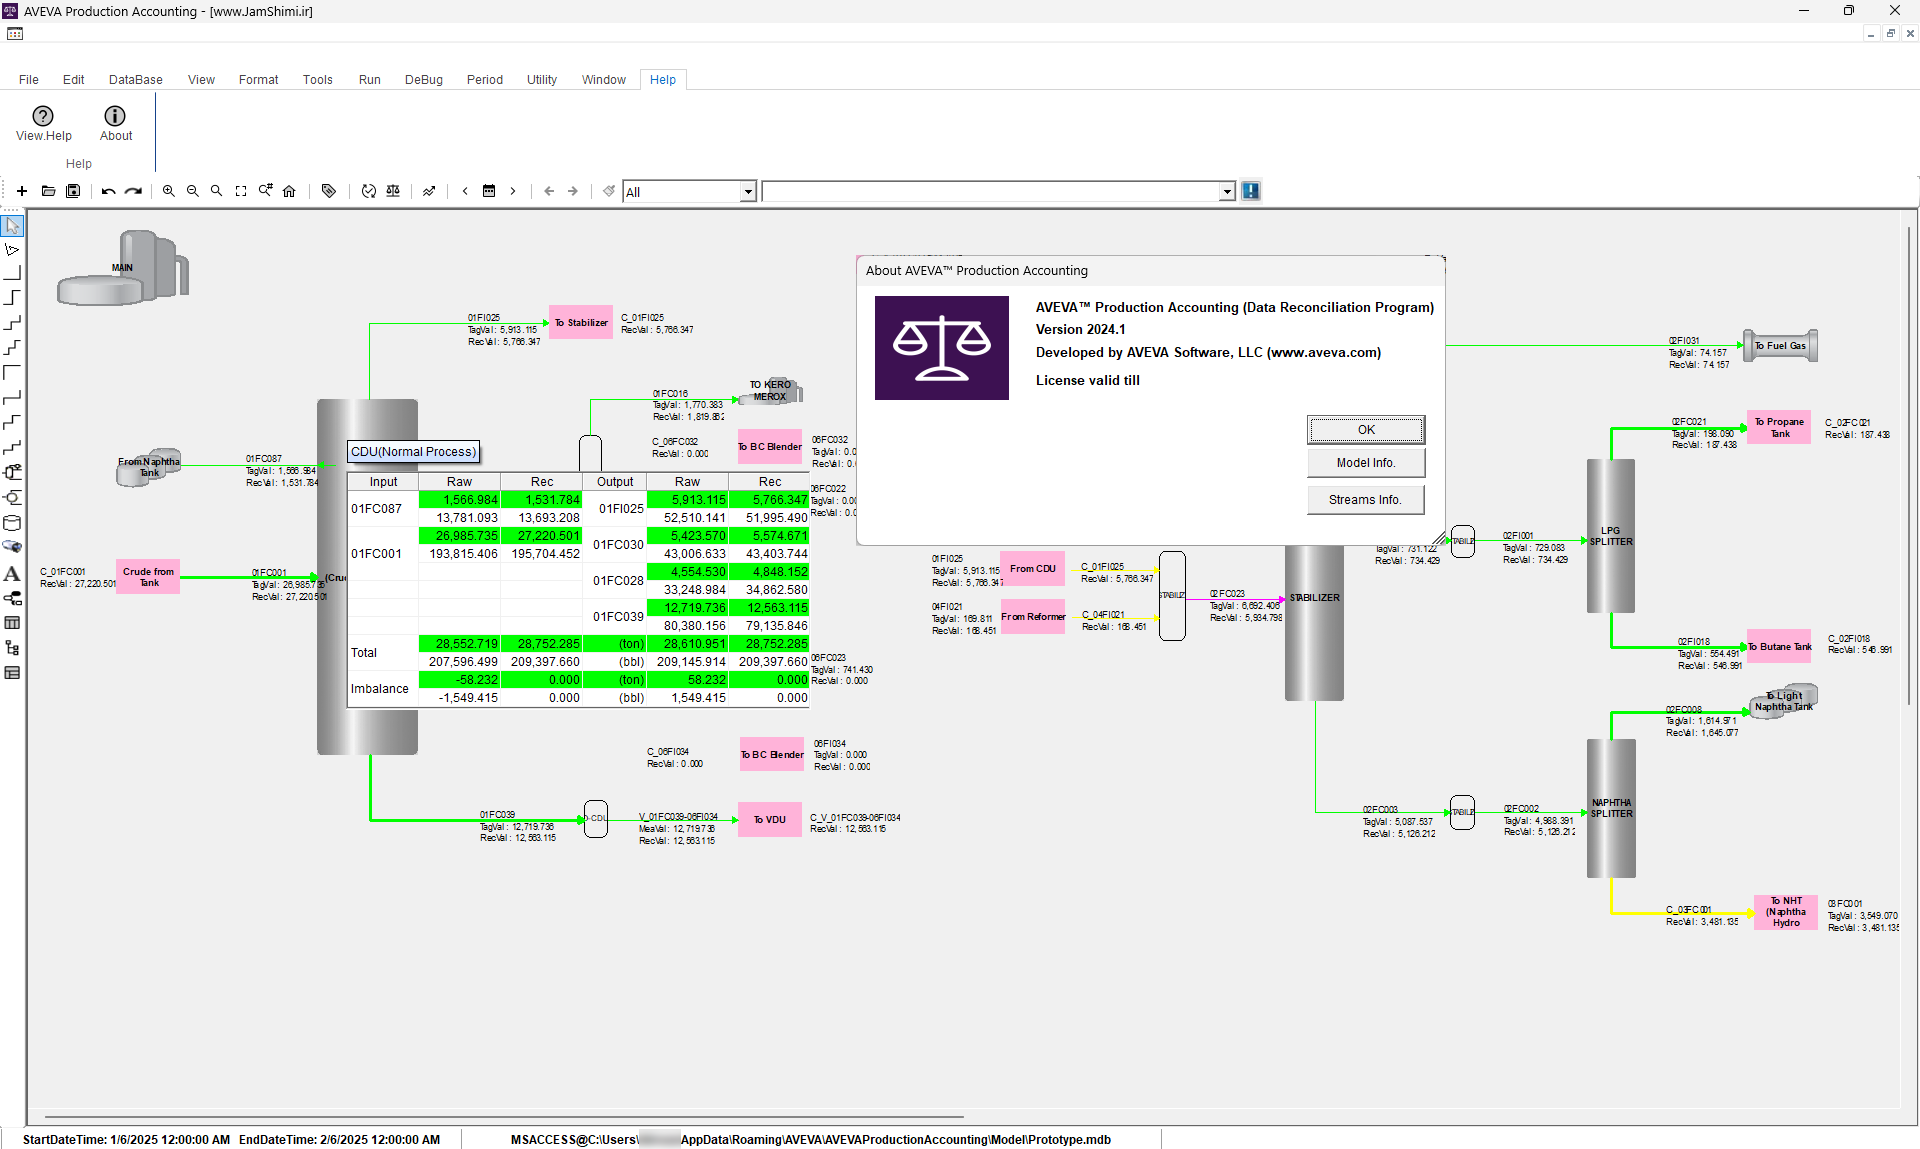The width and height of the screenshot is (1920, 1149).
Task: Select the LPG SPLITTER column unit
Action: [1611, 536]
